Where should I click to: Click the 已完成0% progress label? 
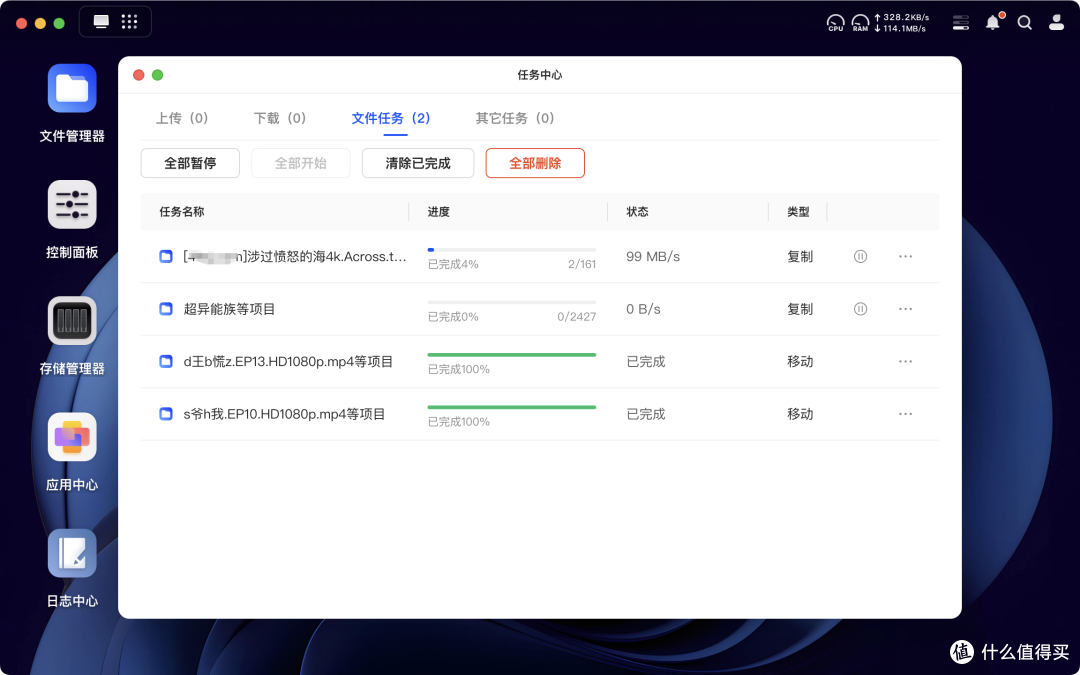[453, 317]
